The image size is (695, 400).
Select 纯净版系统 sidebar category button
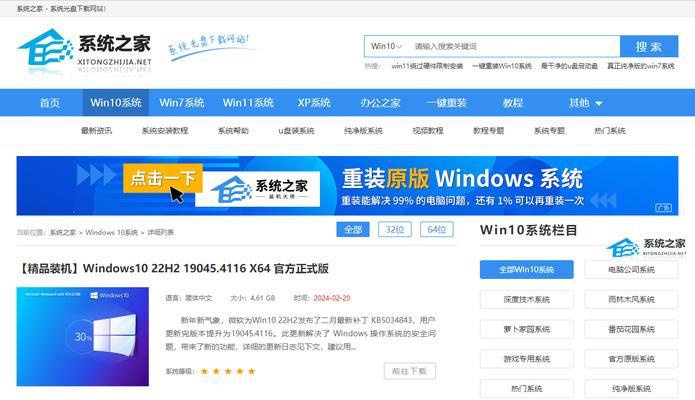point(631,388)
